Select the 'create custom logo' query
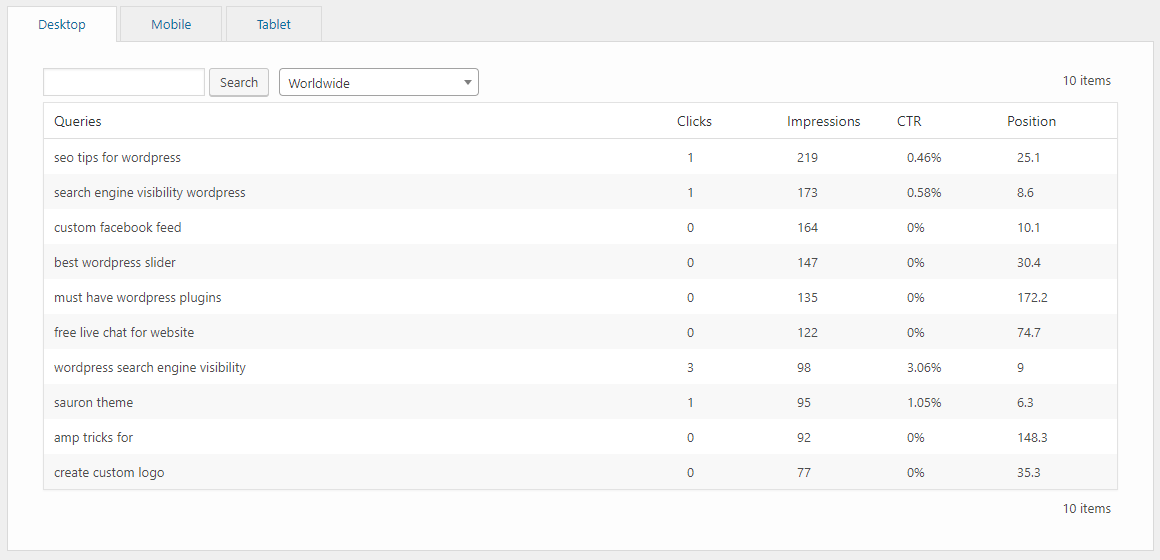The width and height of the screenshot is (1160, 560). click(109, 472)
